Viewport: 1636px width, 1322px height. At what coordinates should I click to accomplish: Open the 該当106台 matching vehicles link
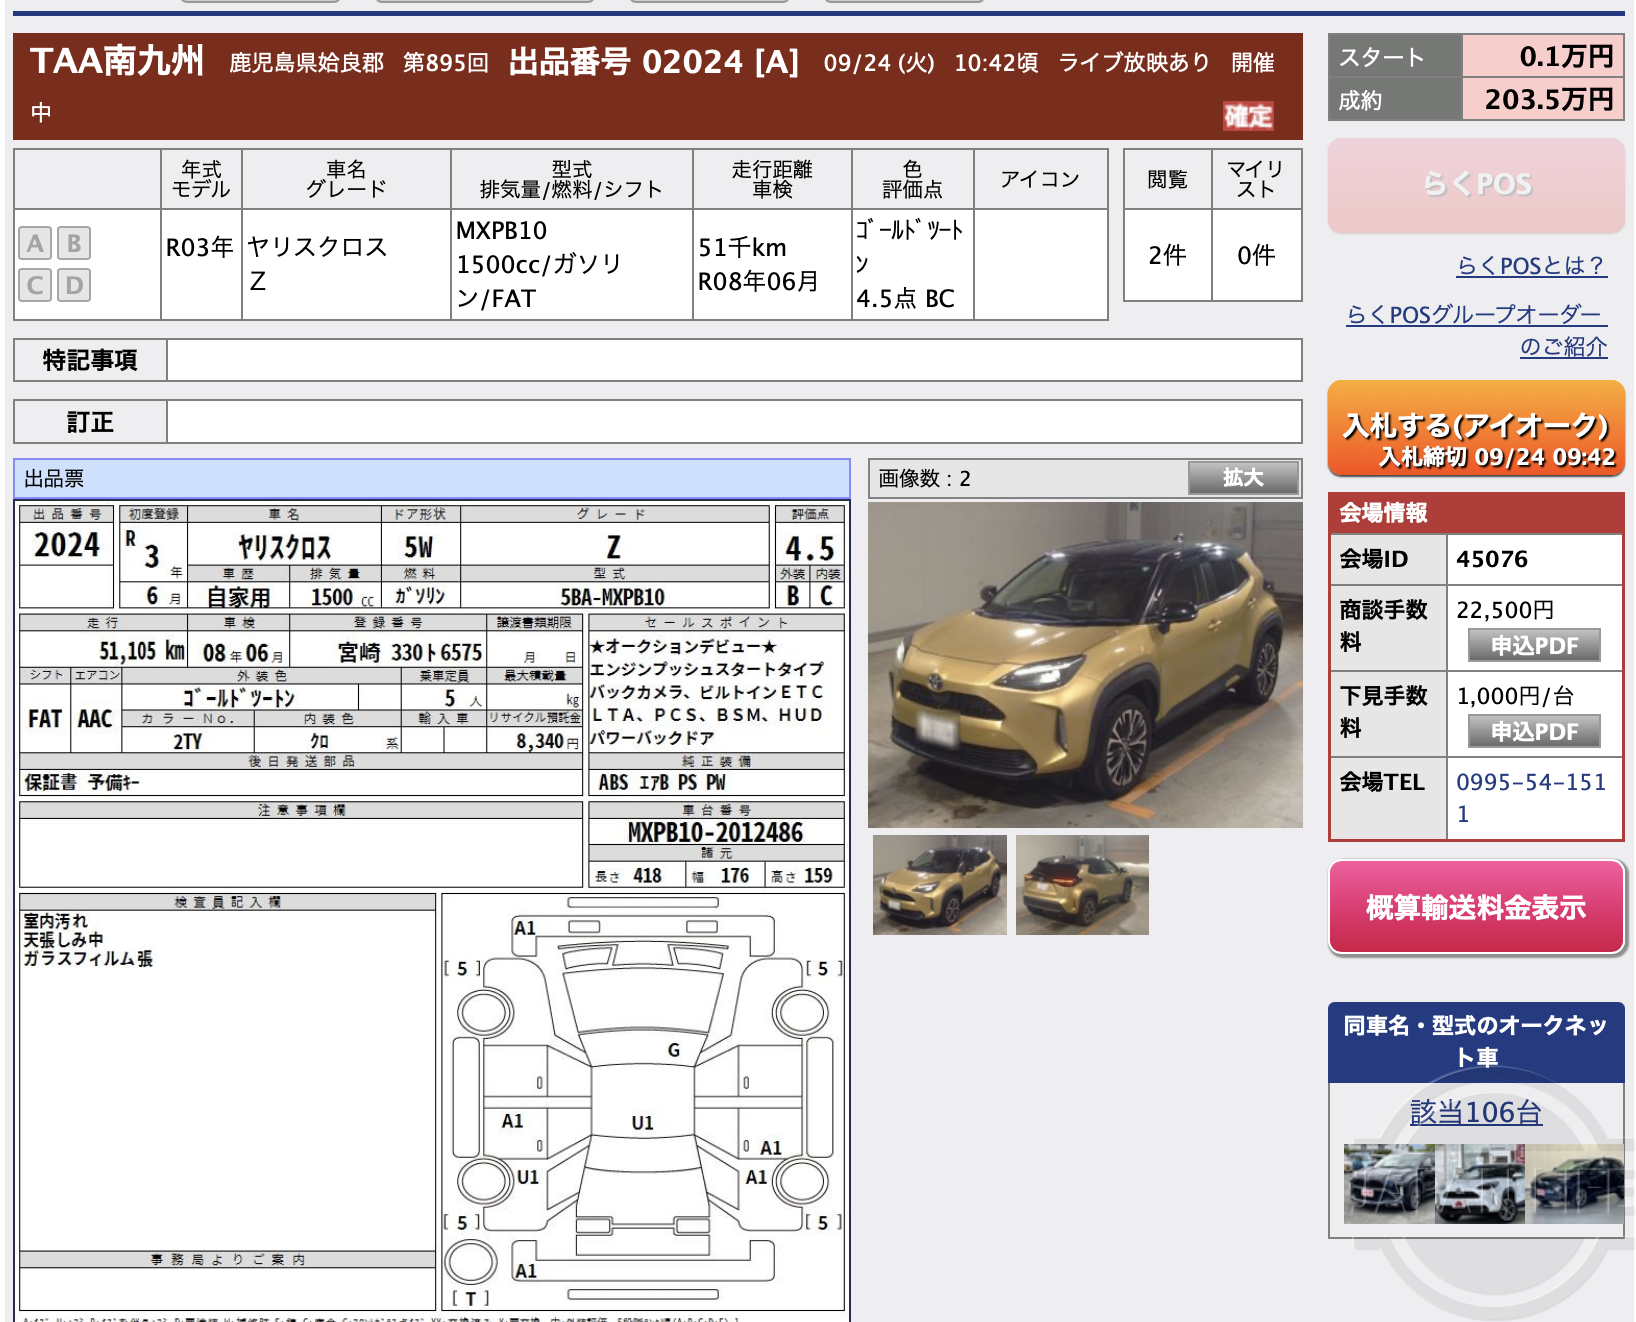1475,1111
